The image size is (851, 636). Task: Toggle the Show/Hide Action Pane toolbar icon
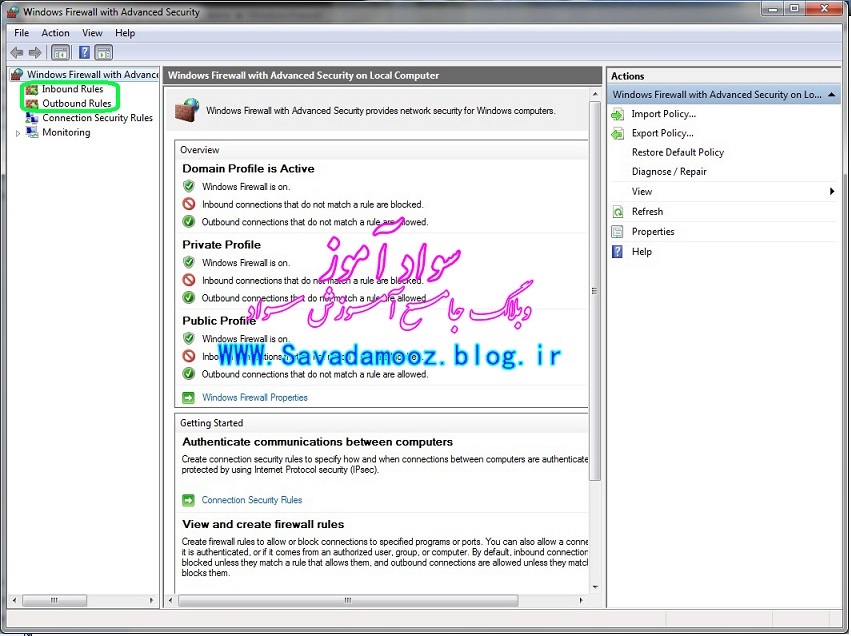(x=103, y=53)
